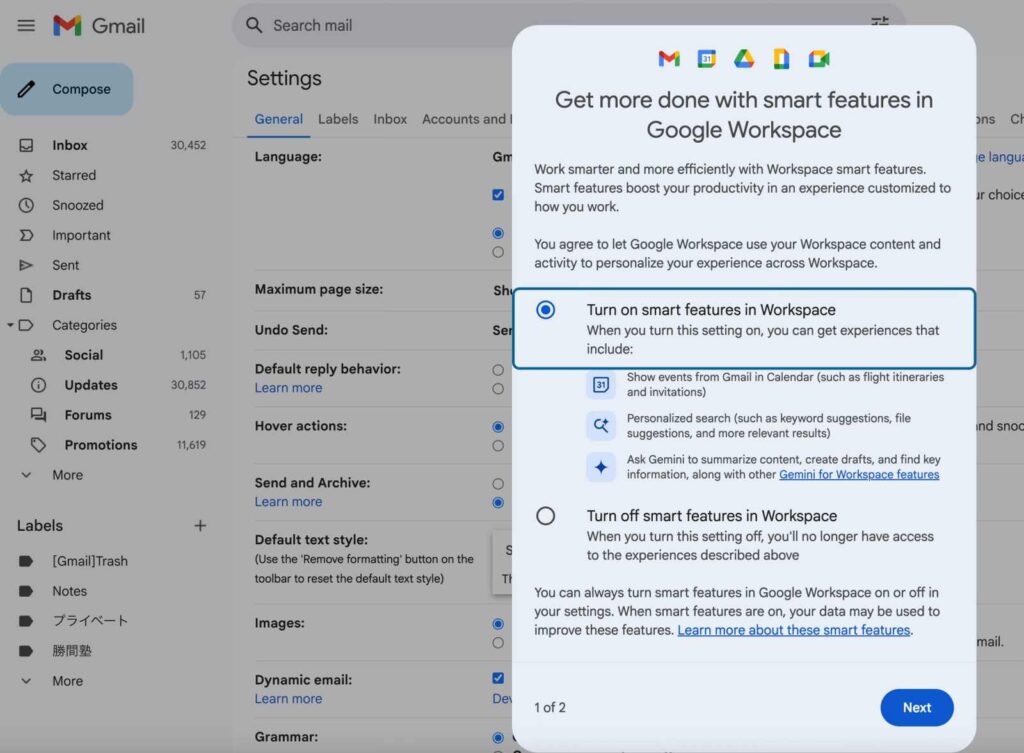Click the Gemini sparkle icon
1024x753 pixels.
601,467
